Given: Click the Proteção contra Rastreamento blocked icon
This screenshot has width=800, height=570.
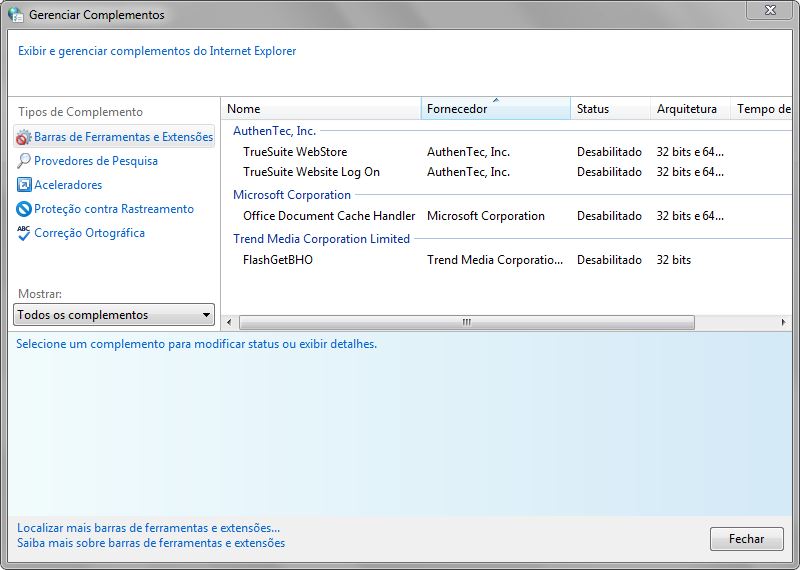Looking at the screenshot, I should coord(23,209).
